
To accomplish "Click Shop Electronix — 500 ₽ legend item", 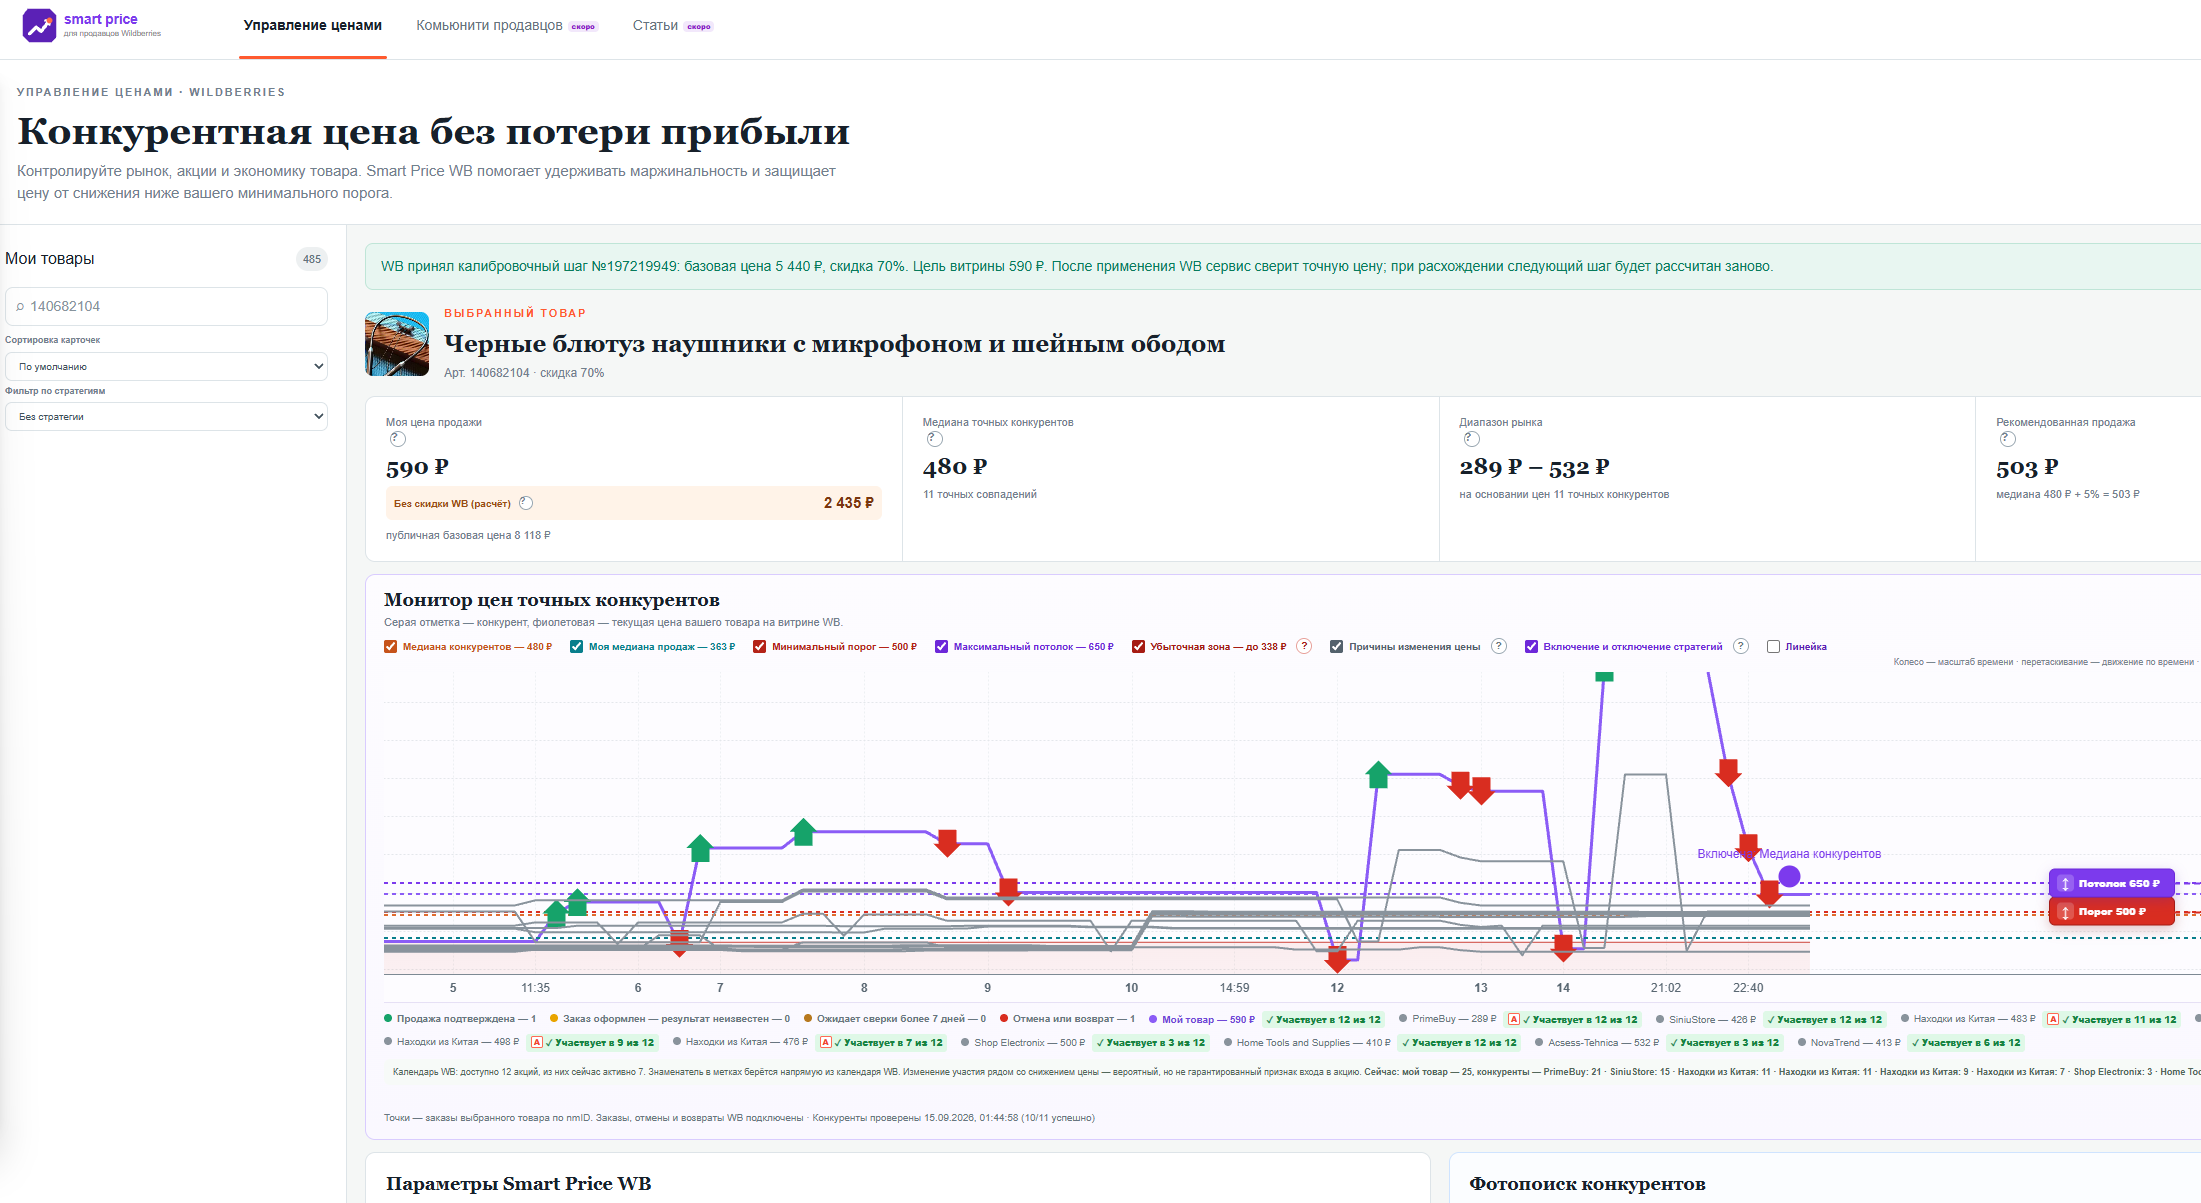I will [x=1022, y=1042].
